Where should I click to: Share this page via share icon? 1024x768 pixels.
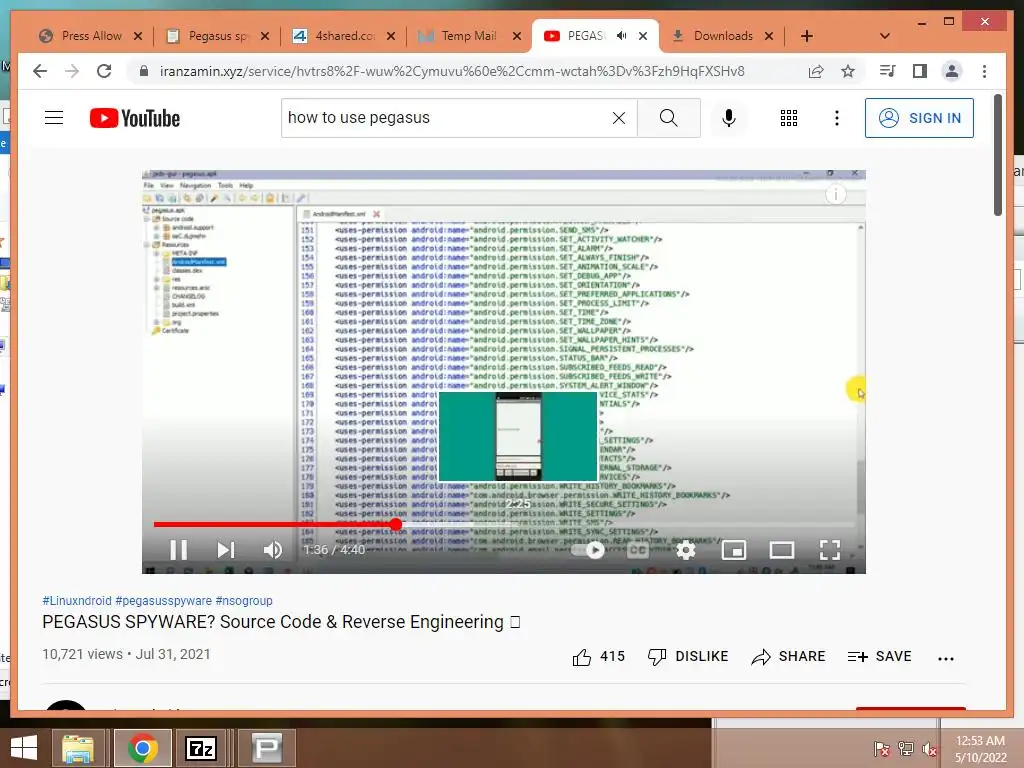click(x=816, y=71)
